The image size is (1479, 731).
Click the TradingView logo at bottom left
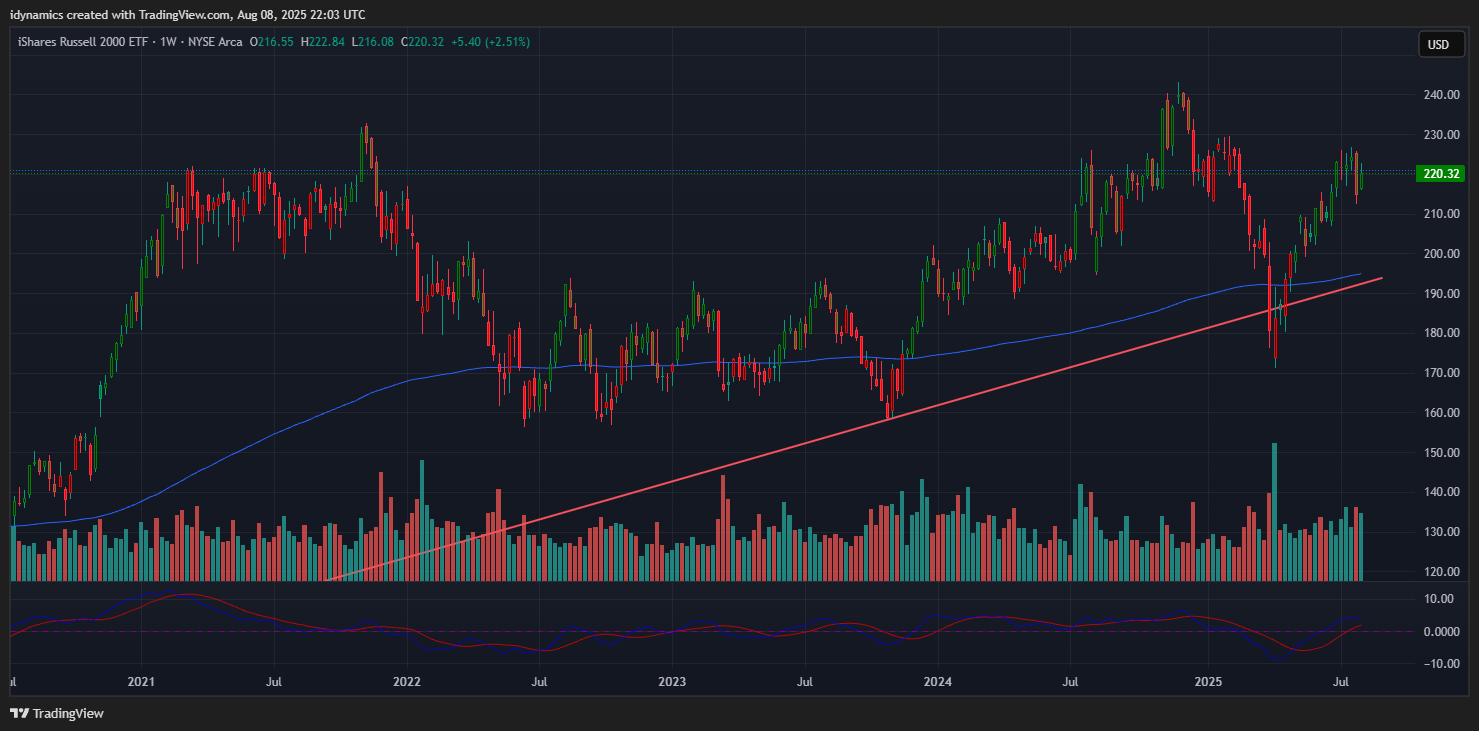[57, 713]
